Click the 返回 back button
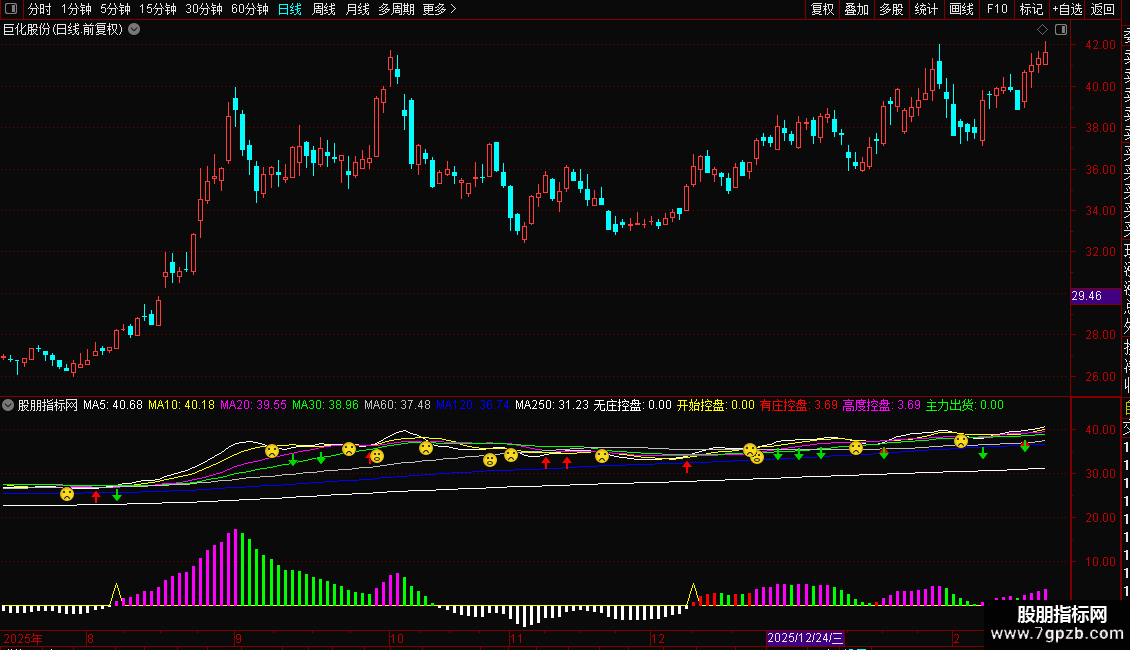 click(x=1102, y=10)
